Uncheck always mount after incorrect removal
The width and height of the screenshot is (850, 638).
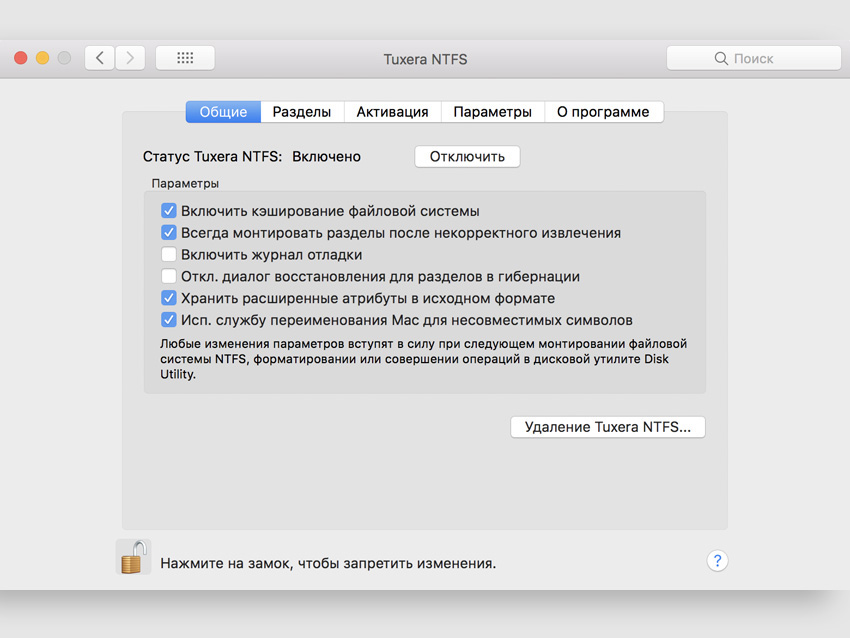[169, 233]
